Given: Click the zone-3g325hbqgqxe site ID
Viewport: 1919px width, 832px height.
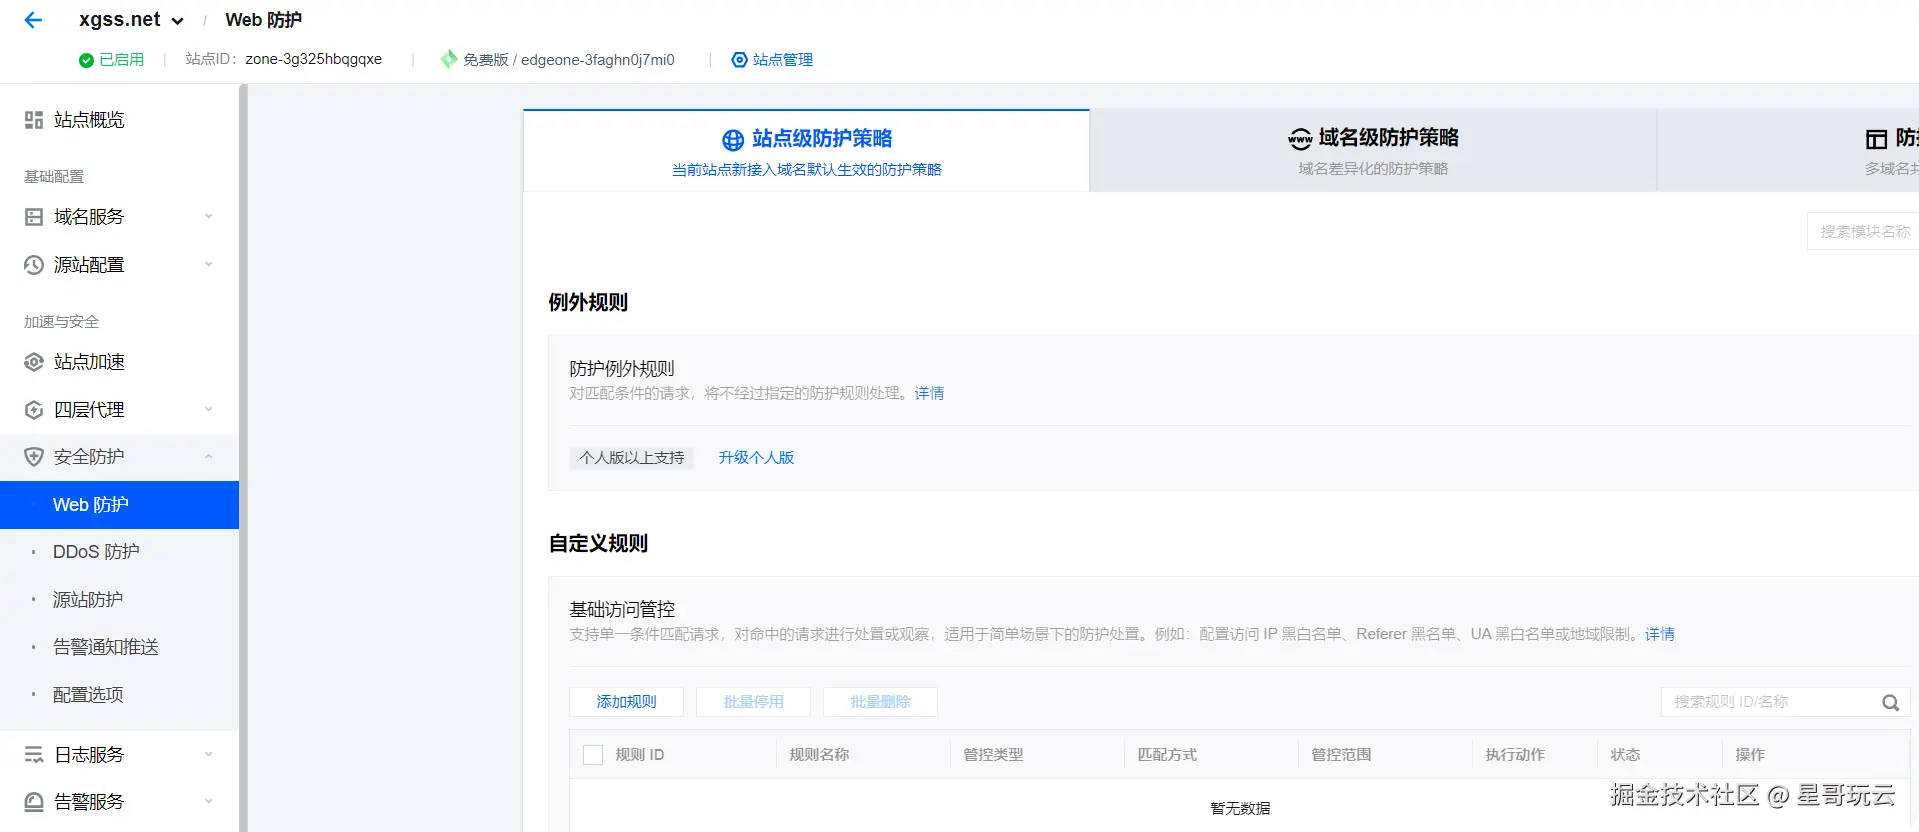Looking at the screenshot, I should [314, 59].
